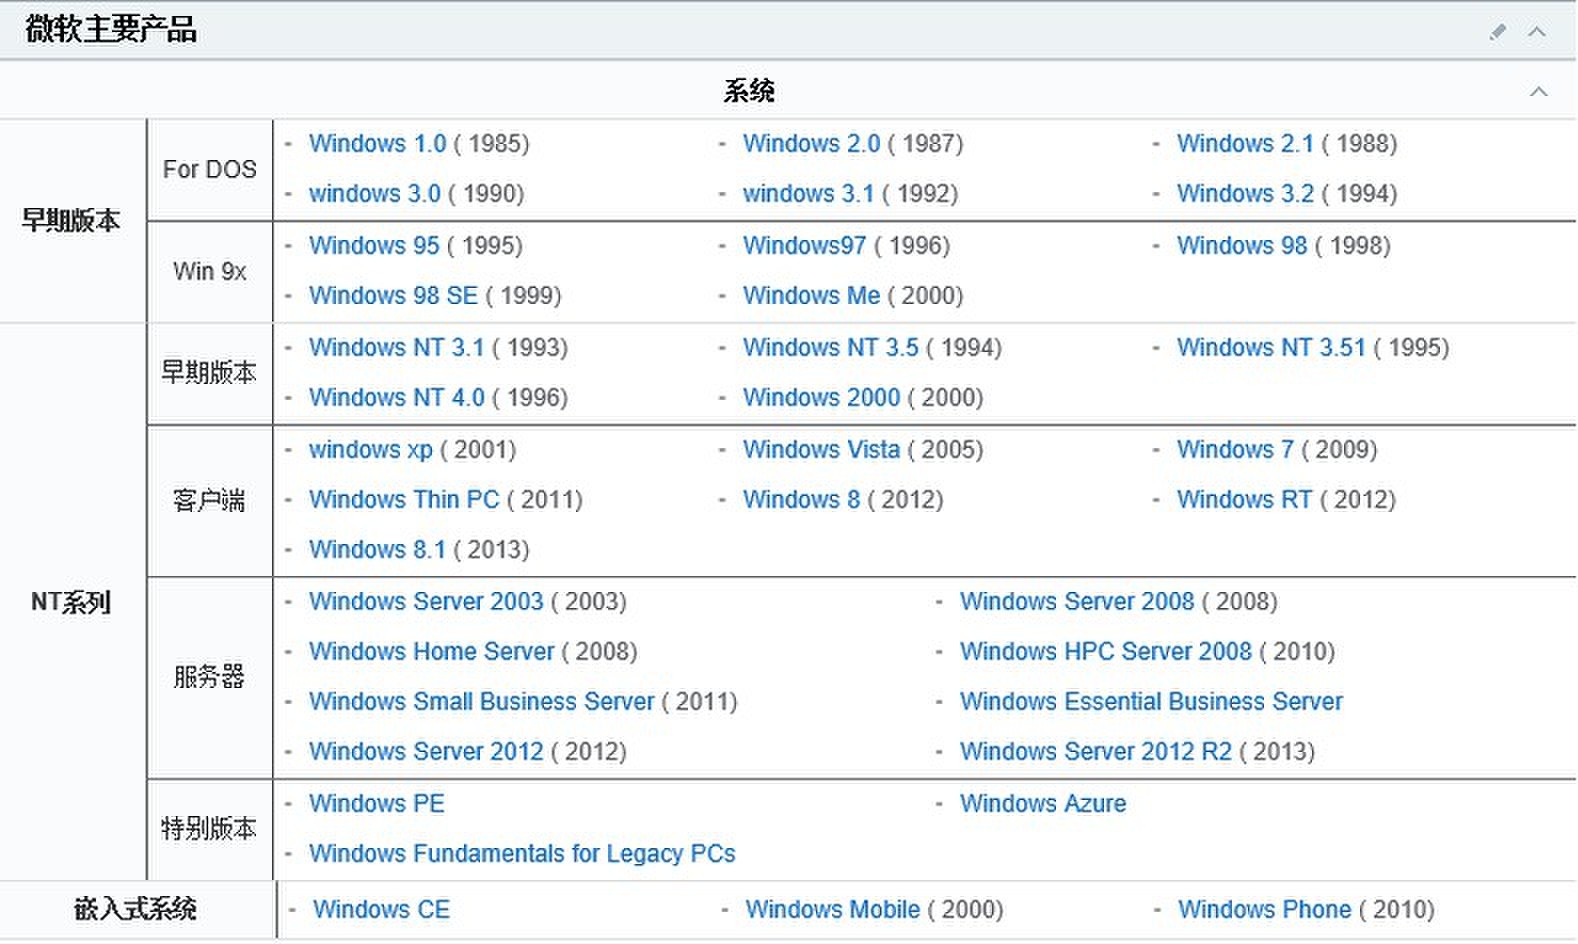
Task: Open the Windows NT 3.5 link
Action: 830,347
